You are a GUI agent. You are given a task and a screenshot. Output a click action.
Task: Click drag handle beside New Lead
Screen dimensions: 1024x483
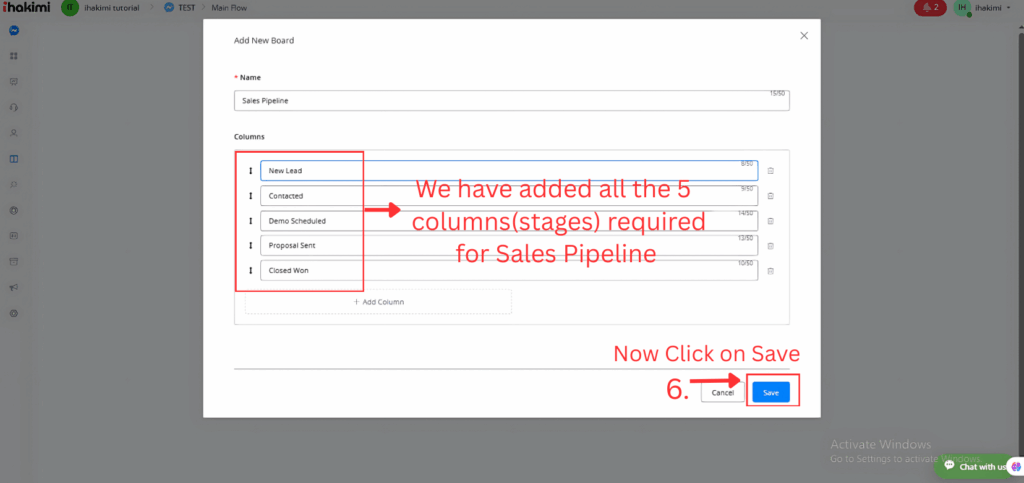click(250, 171)
